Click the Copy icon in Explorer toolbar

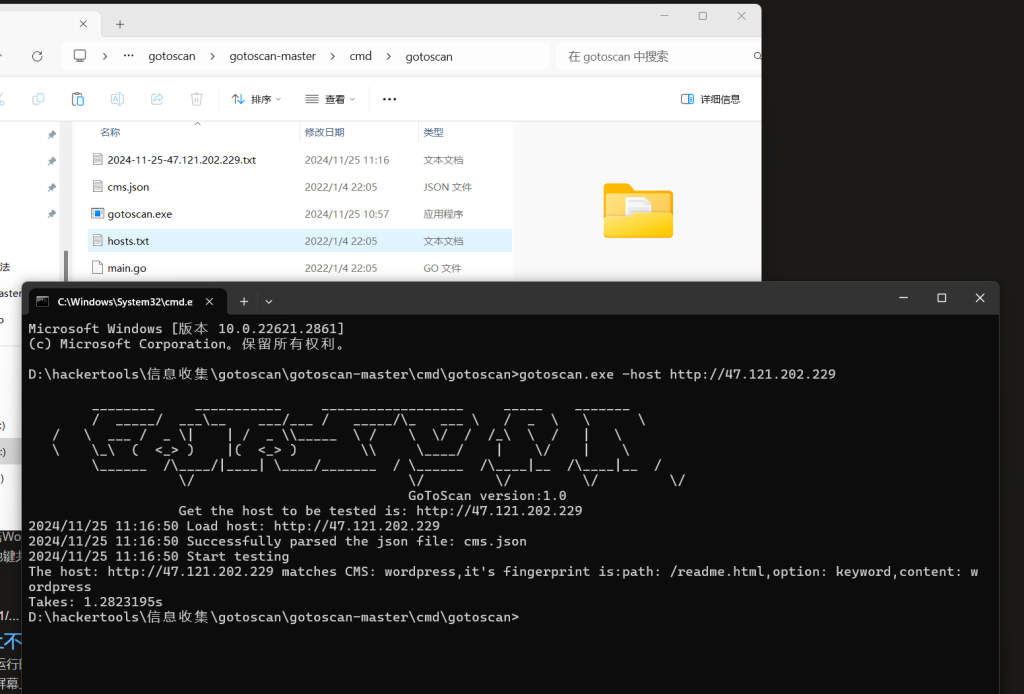[38, 99]
